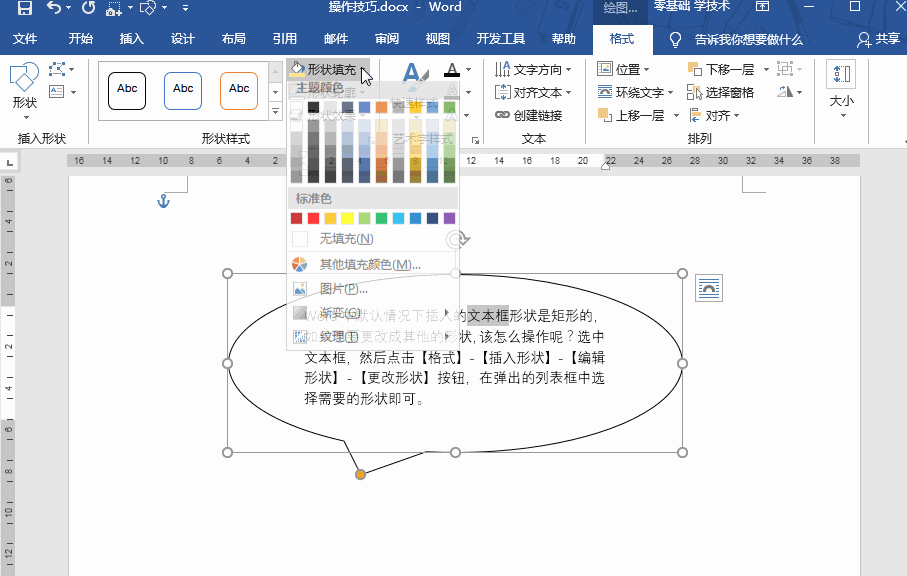Open the Text Fill color dropdown arrow
Image resolution: width=907 pixels, height=576 pixels.
(x=469, y=70)
